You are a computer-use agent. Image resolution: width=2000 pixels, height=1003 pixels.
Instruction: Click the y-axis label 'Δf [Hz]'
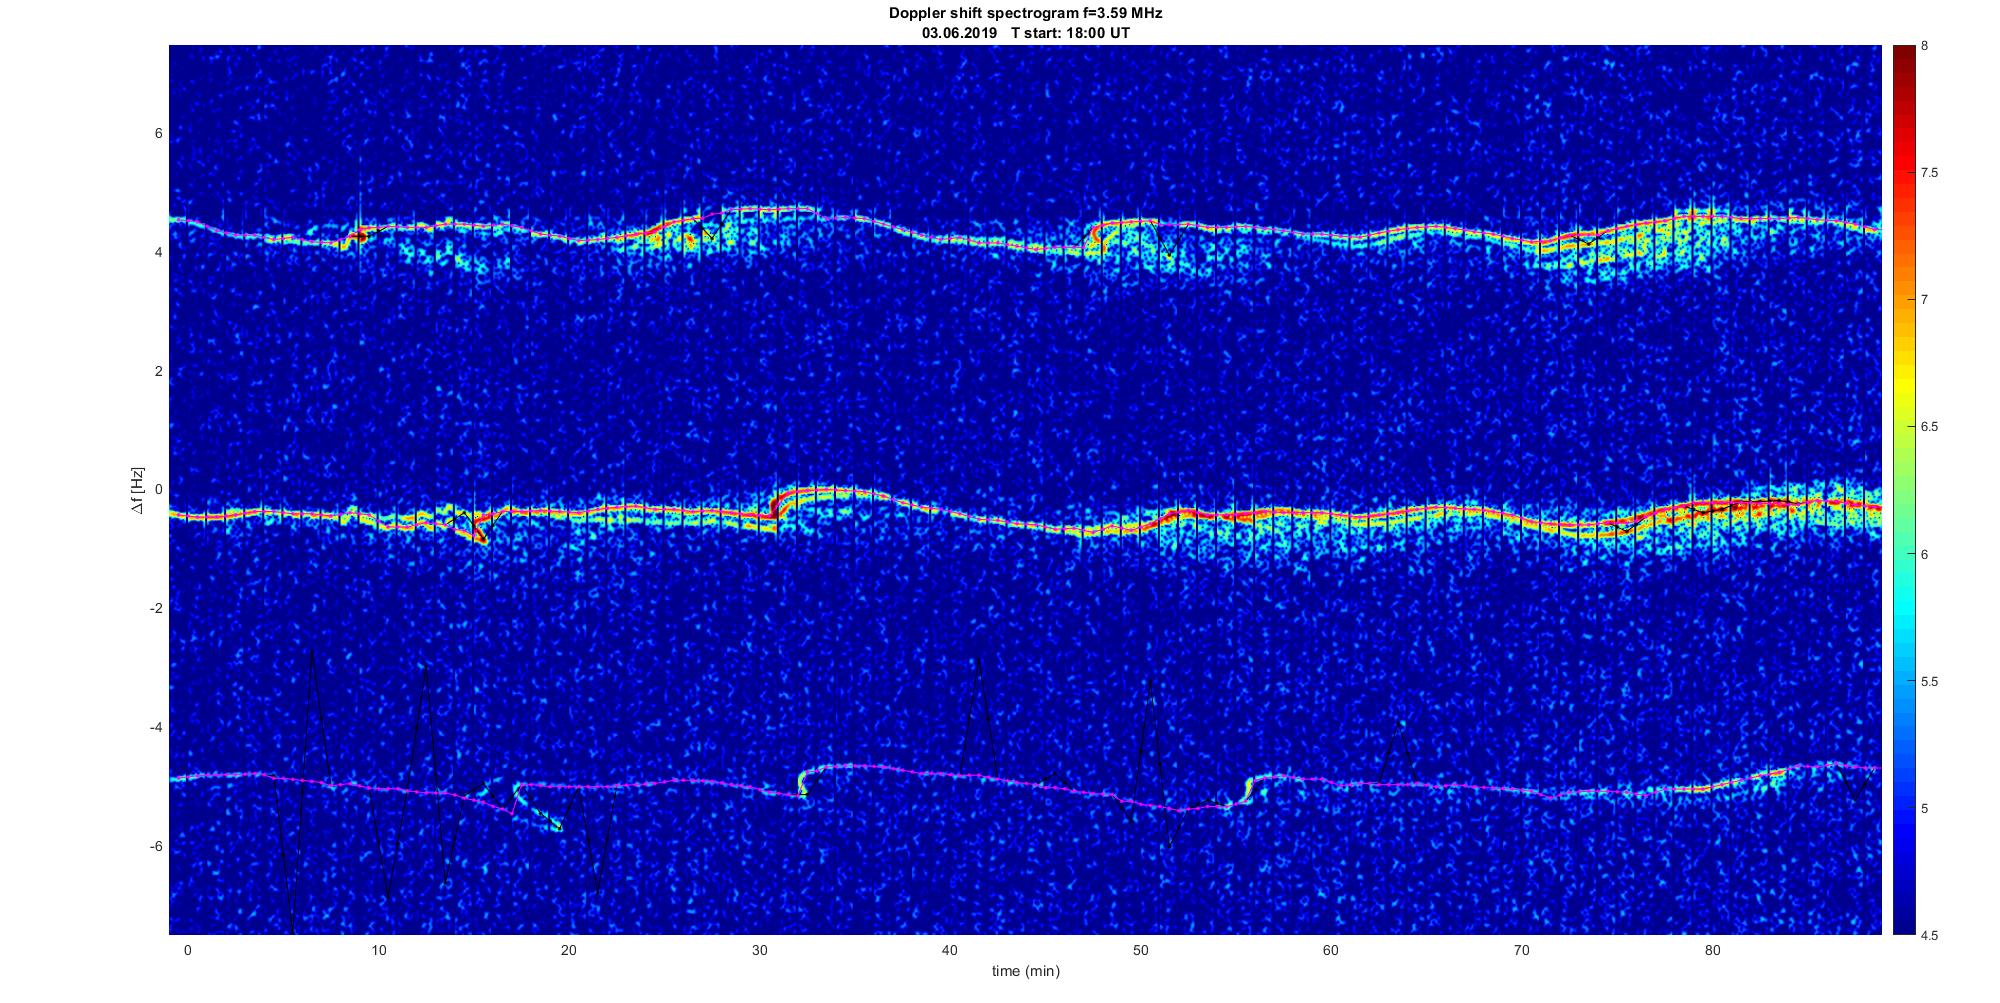pos(137,490)
